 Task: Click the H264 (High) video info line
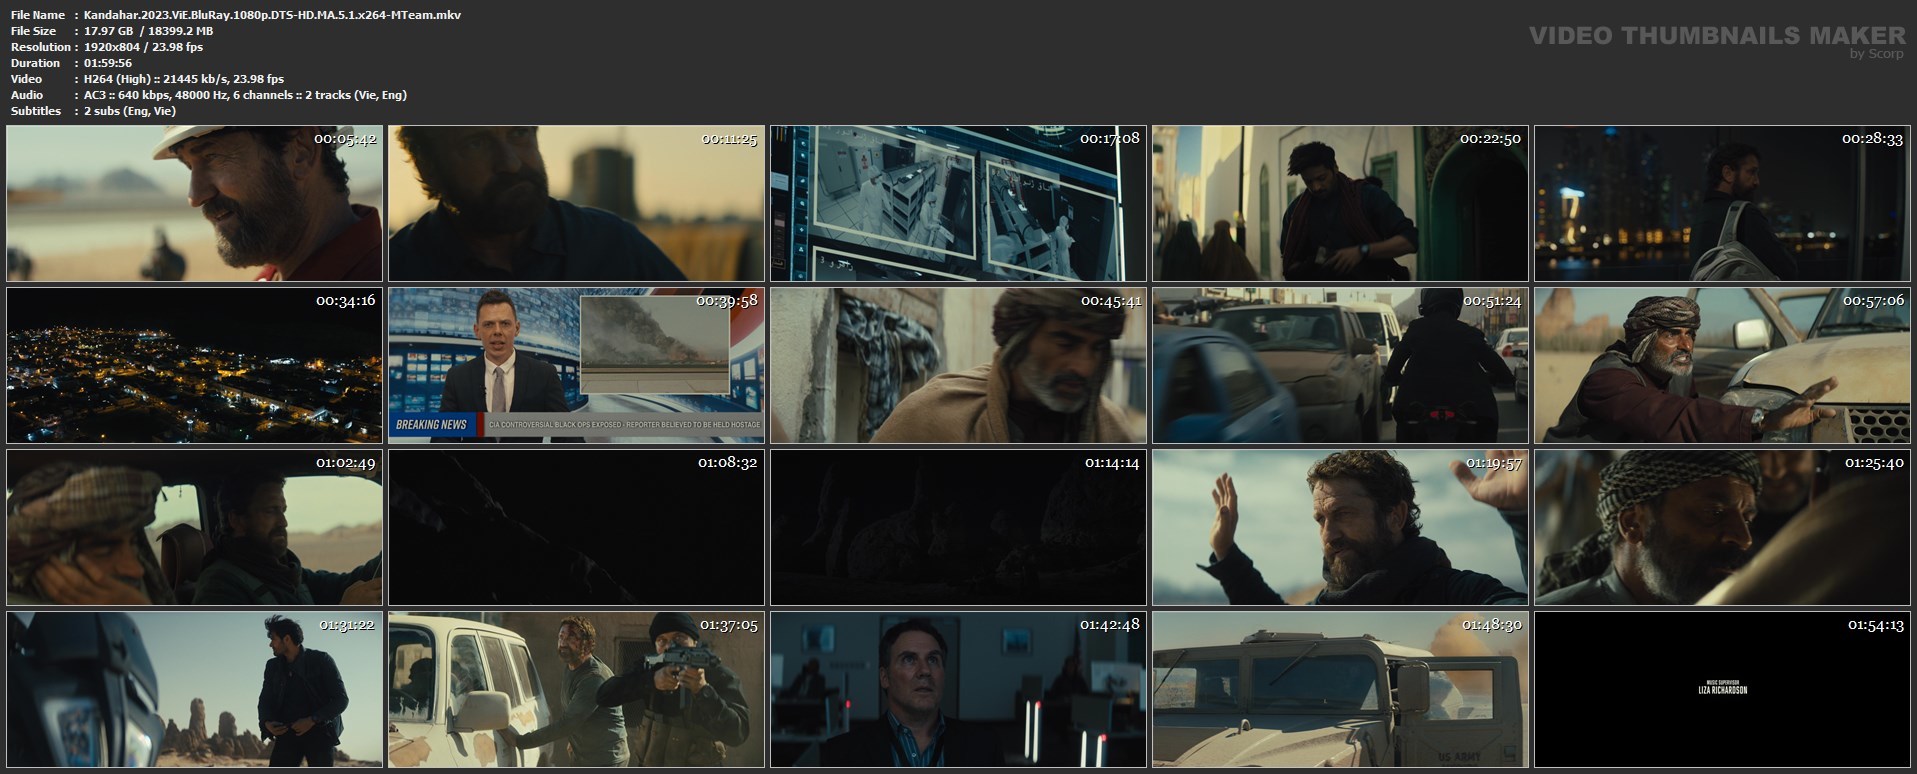[184, 79]
